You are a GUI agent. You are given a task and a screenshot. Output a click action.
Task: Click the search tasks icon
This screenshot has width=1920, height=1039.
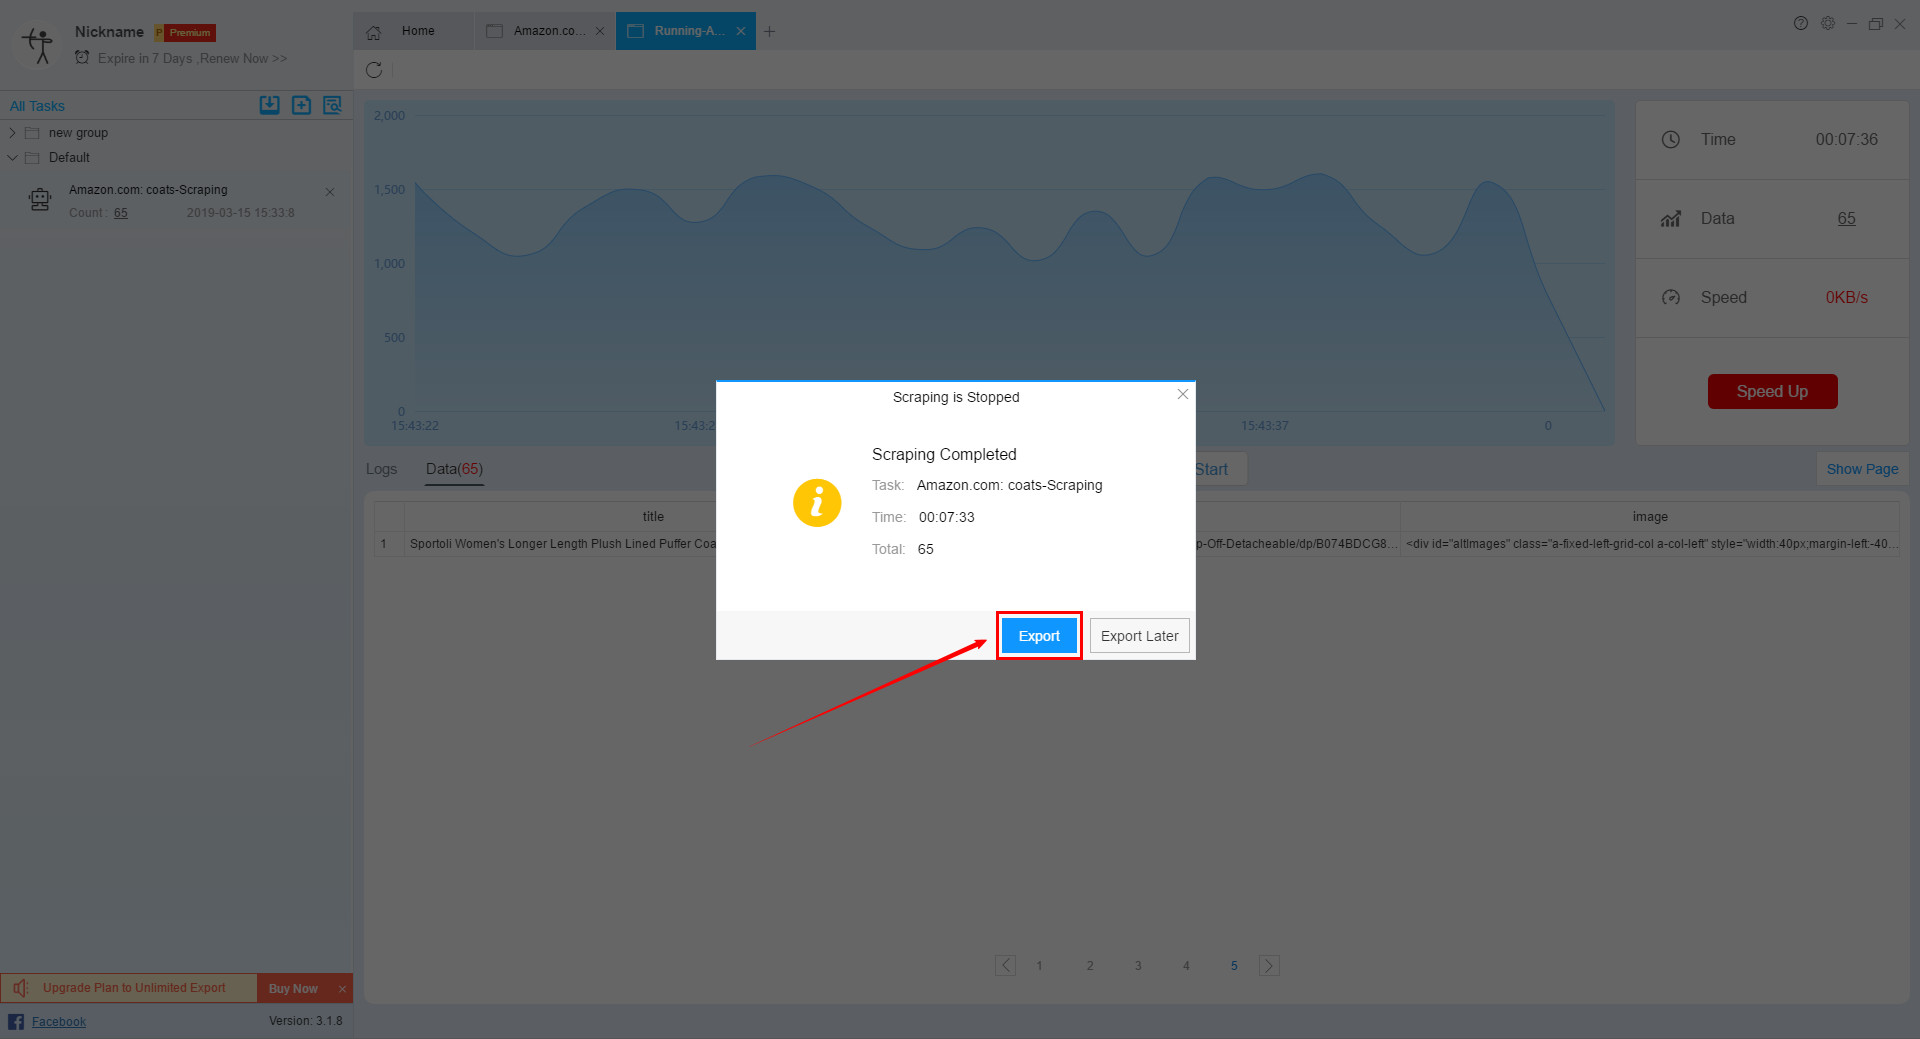[332, 105]
